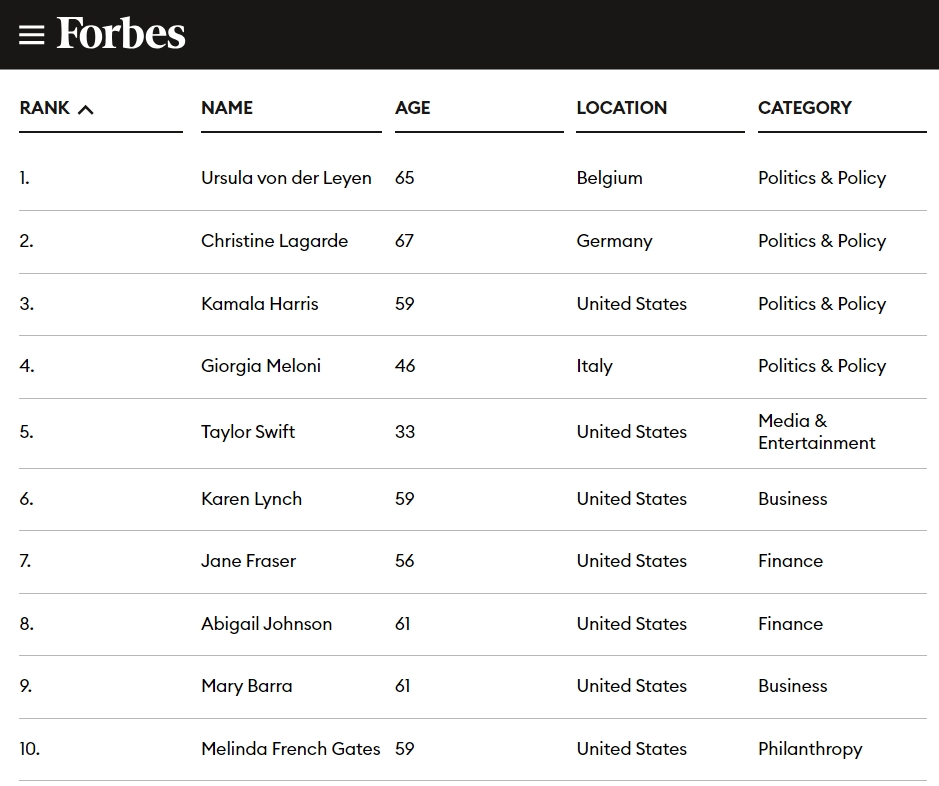Toggle the Rank sort arrow
Image resolution: width=939 pixels, height=786 pixels.
(86, 109)
